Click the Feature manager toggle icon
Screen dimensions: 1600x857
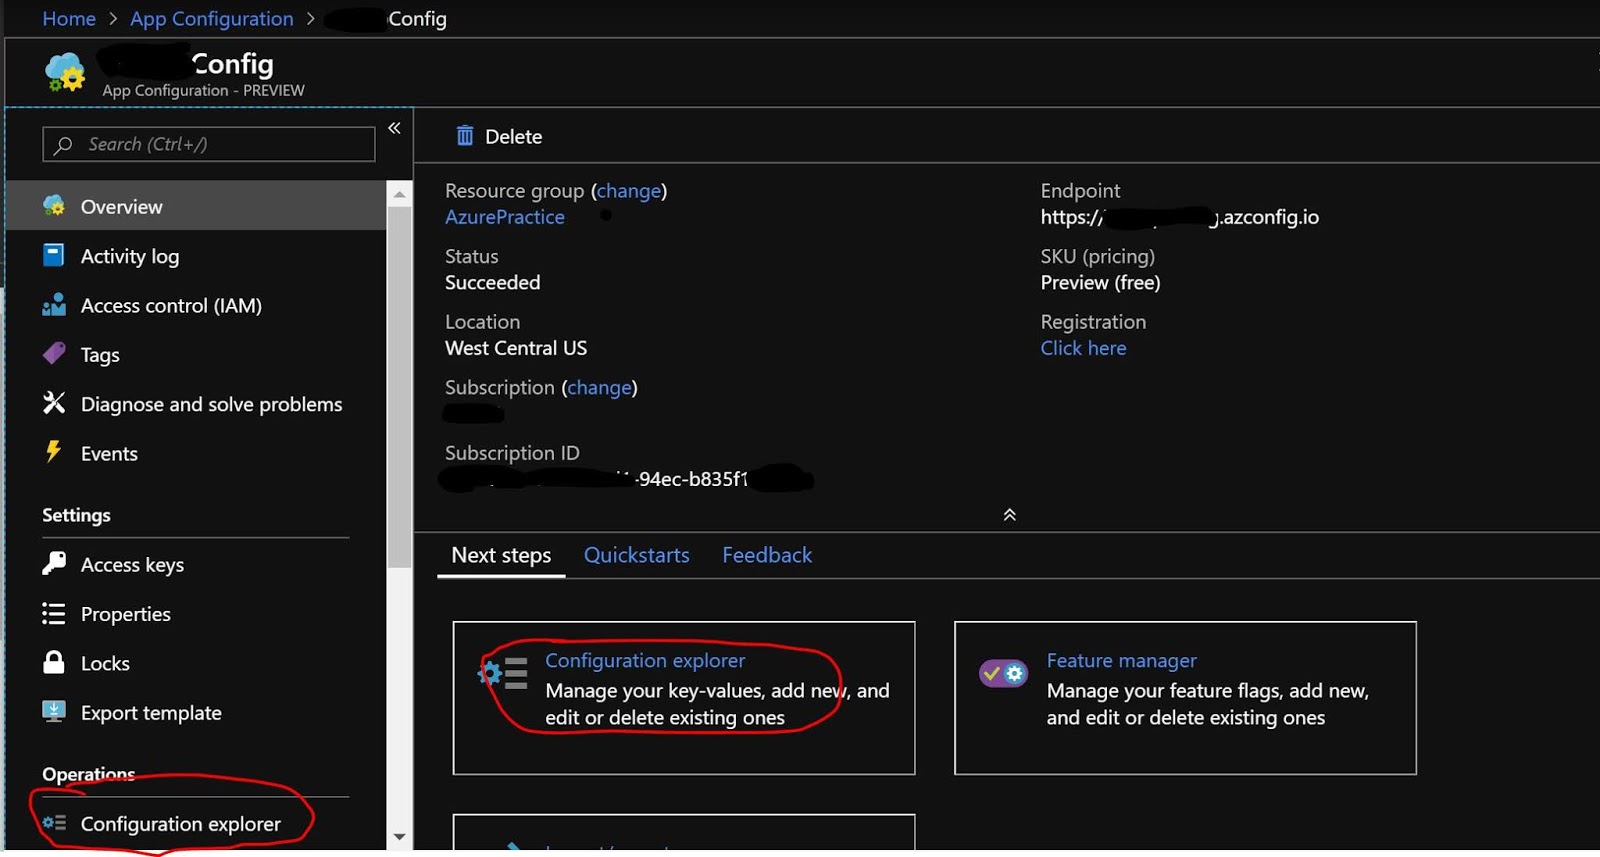click(x=1003, y=674)
